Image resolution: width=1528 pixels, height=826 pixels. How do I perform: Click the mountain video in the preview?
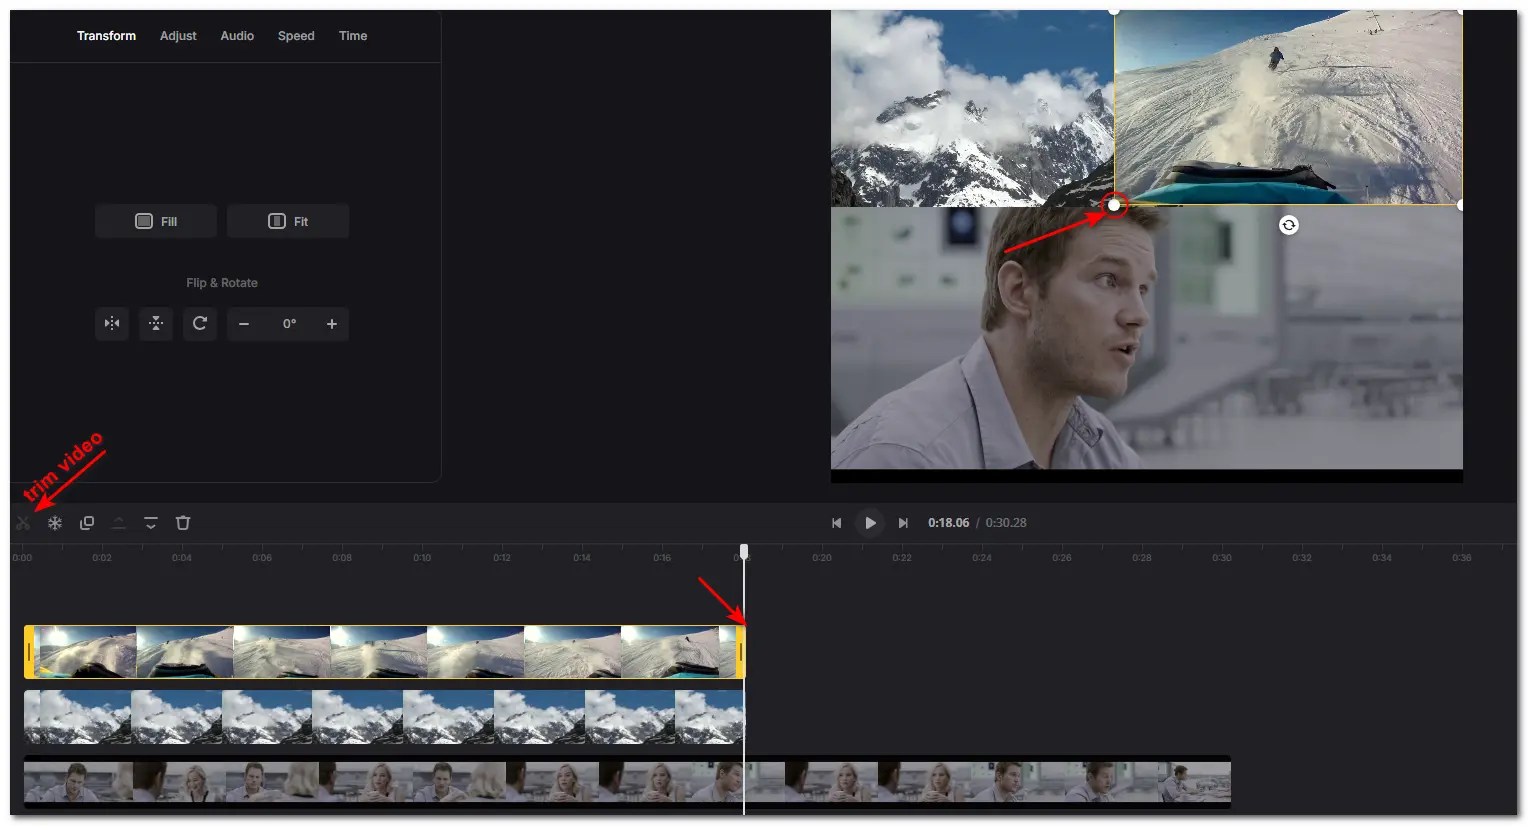[x=972, y=108]
